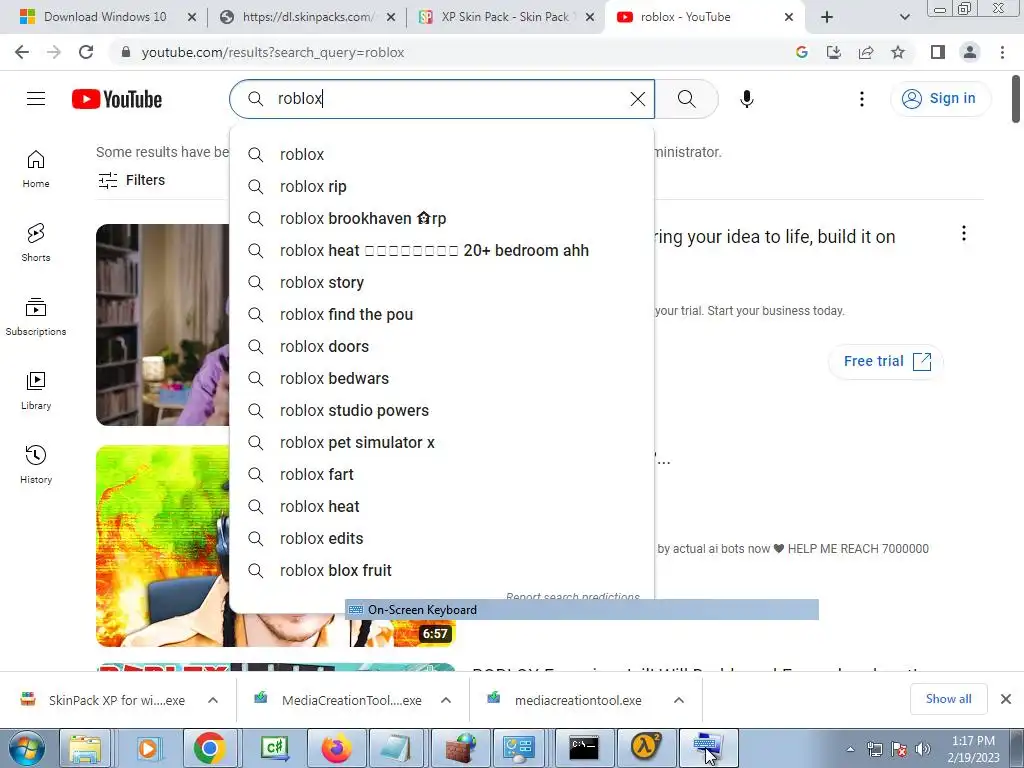Viewport: 1024px width, 768px height.
Task: Open History in the sidebar
Action: [x=36, y=464]
